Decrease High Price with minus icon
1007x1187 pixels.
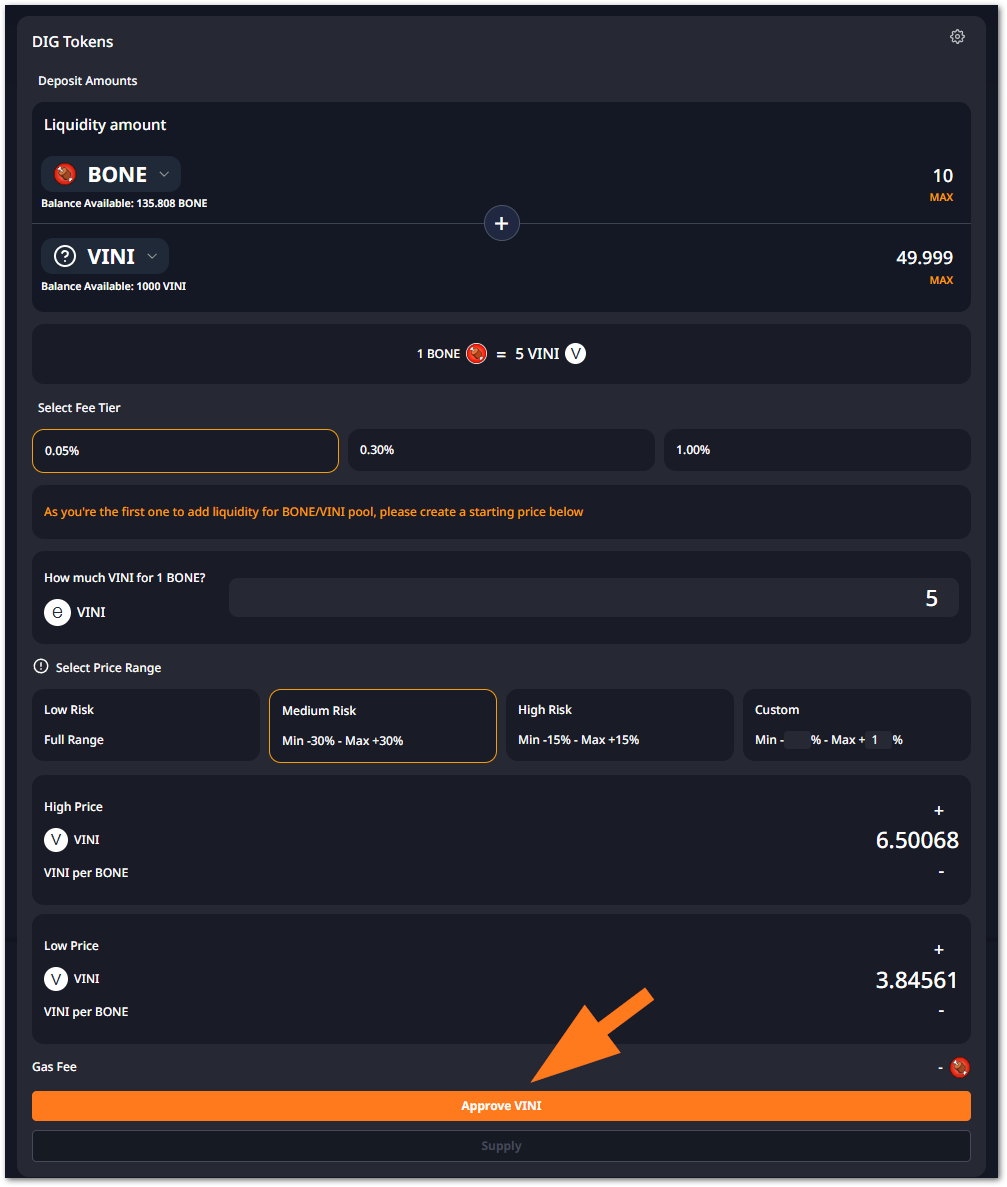click(x=941, y=872)
